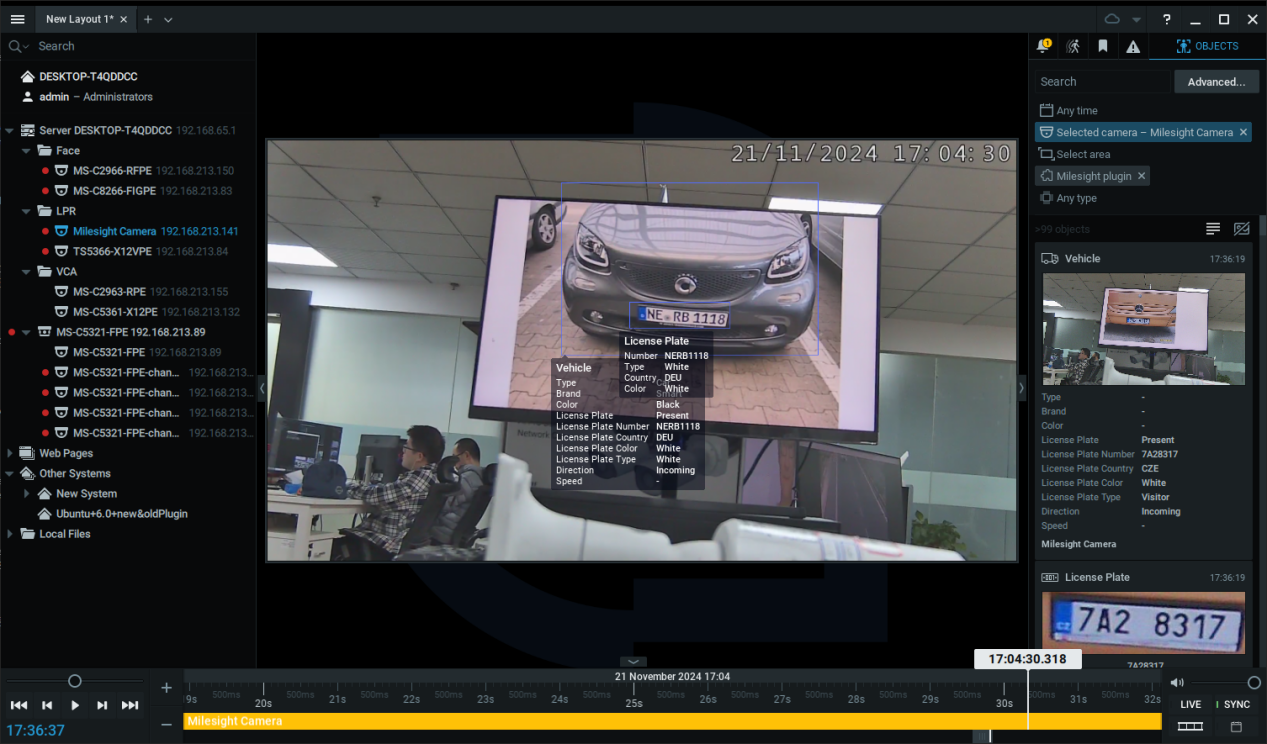
Task: Click the Select area filter
Action: tap(1075, 154)
